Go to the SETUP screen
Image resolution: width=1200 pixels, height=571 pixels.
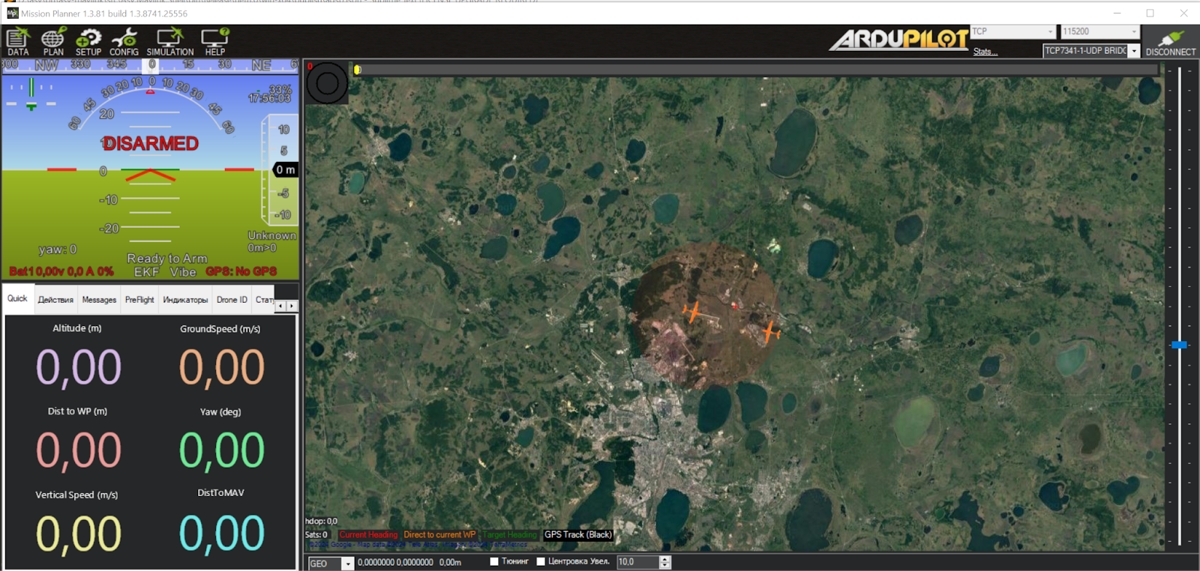[88, 42]
